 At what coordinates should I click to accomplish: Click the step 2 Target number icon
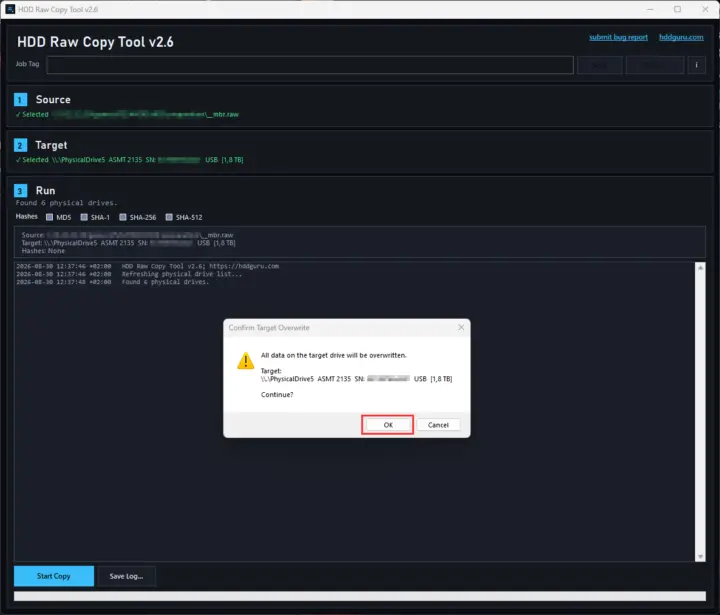coord(20,145)
